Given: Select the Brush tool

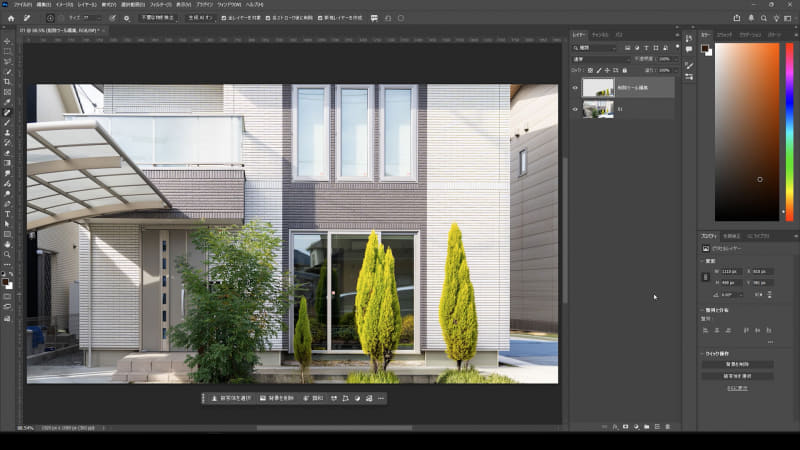Looking at the screenshot, I should point(7,123).
